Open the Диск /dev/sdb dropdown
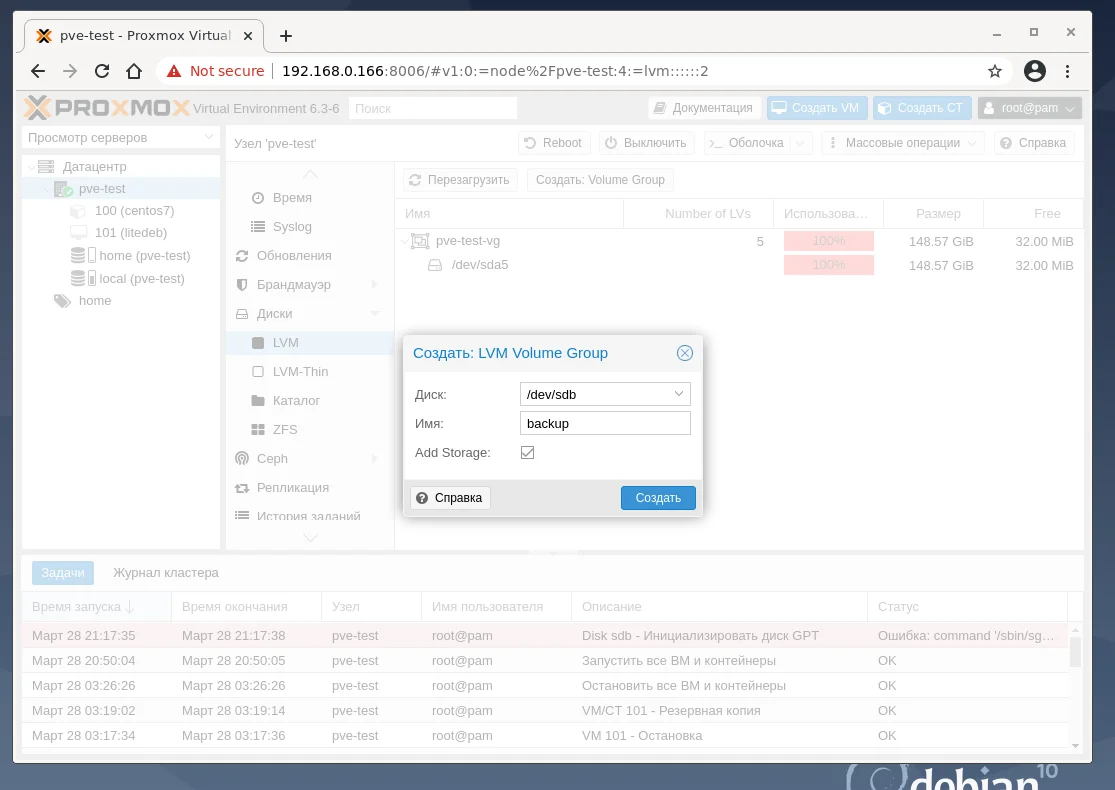 coord(605,394)
